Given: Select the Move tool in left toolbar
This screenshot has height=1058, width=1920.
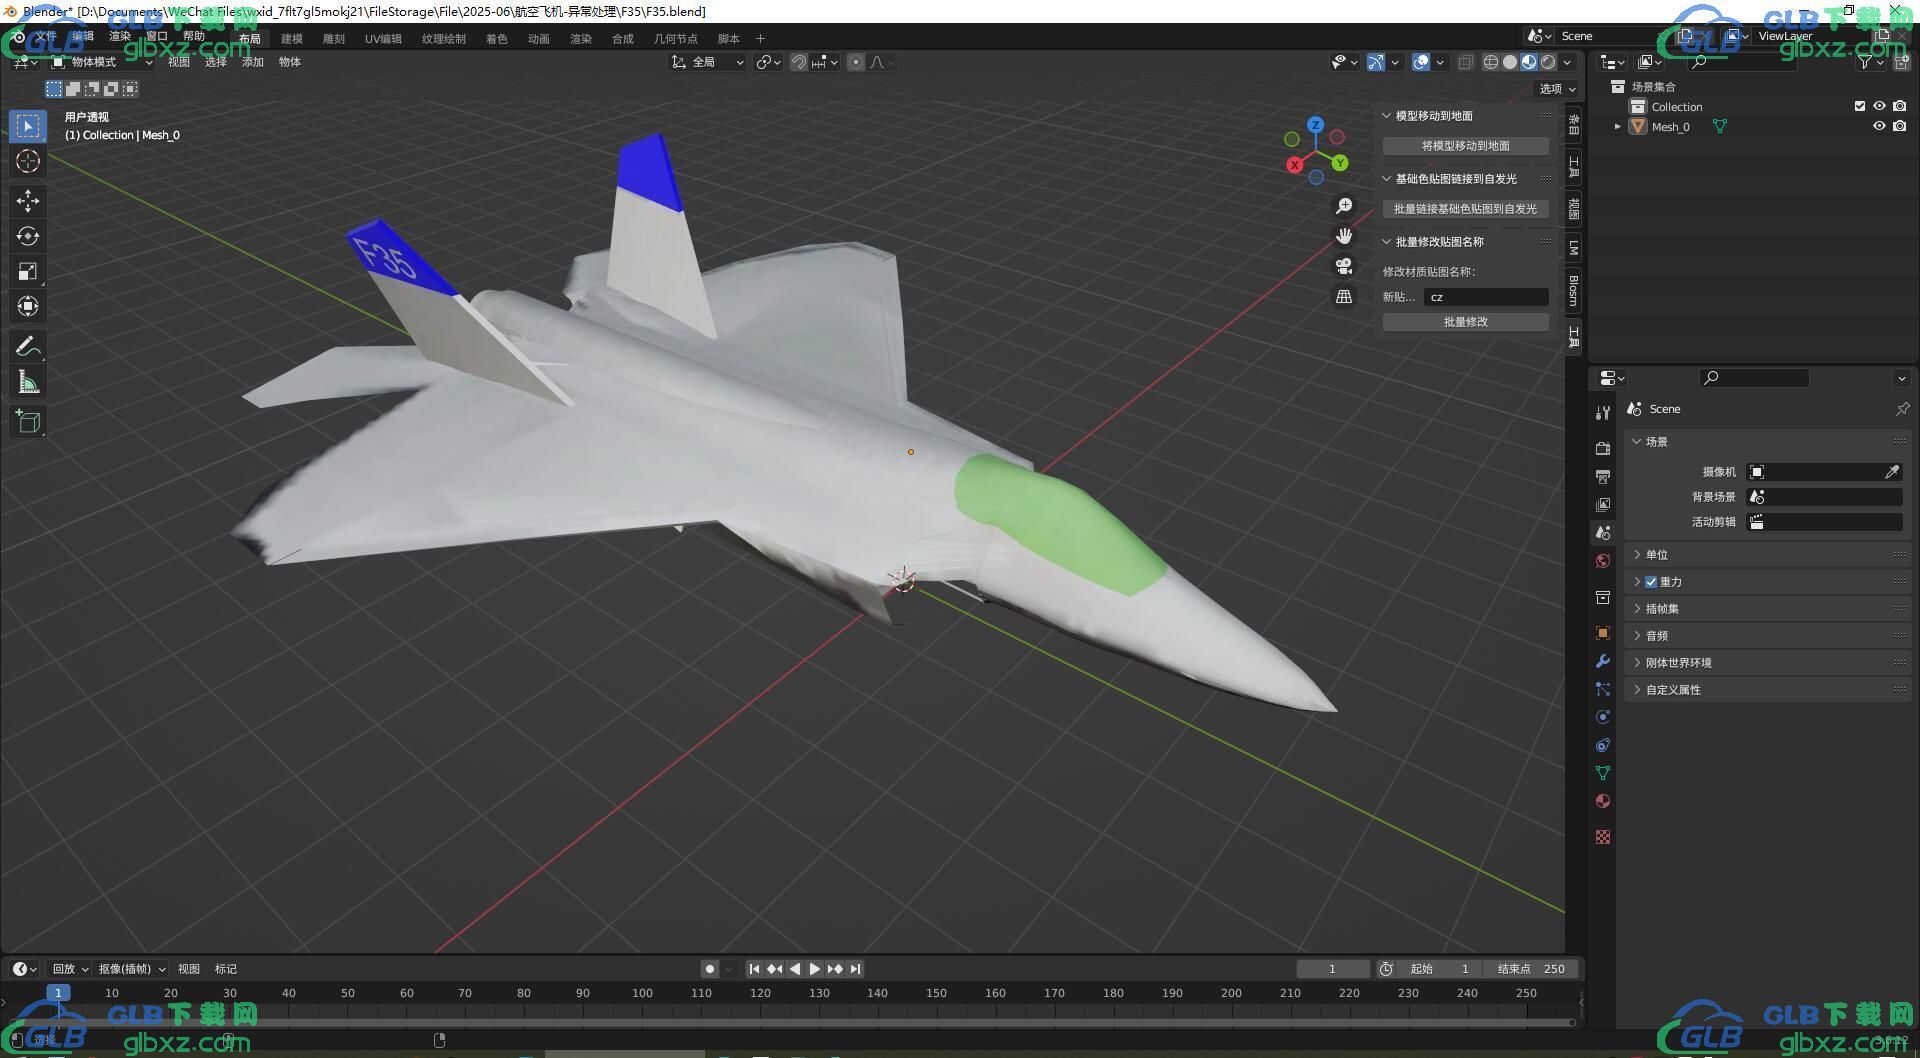Looking at the screenshot, I should 28,201.
